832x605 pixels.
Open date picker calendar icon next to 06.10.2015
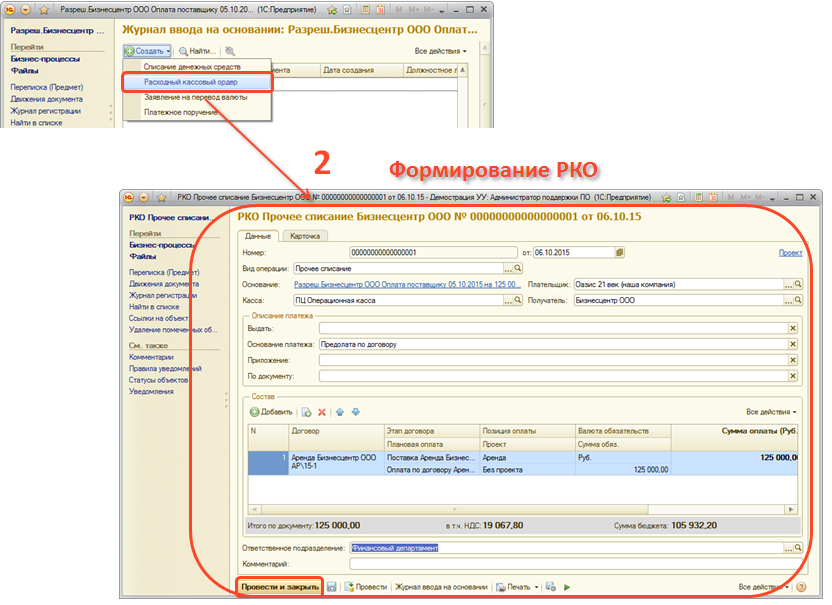click(x=620, y=253)
